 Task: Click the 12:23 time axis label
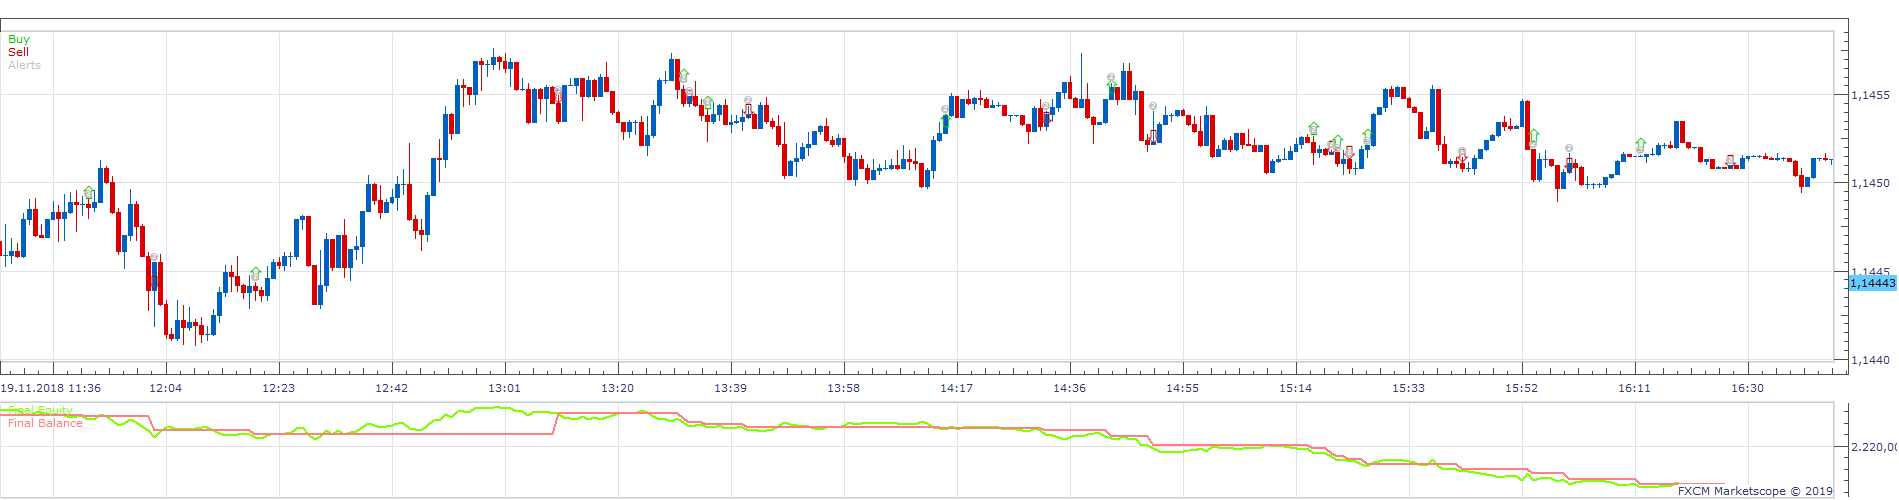[279, 388]
